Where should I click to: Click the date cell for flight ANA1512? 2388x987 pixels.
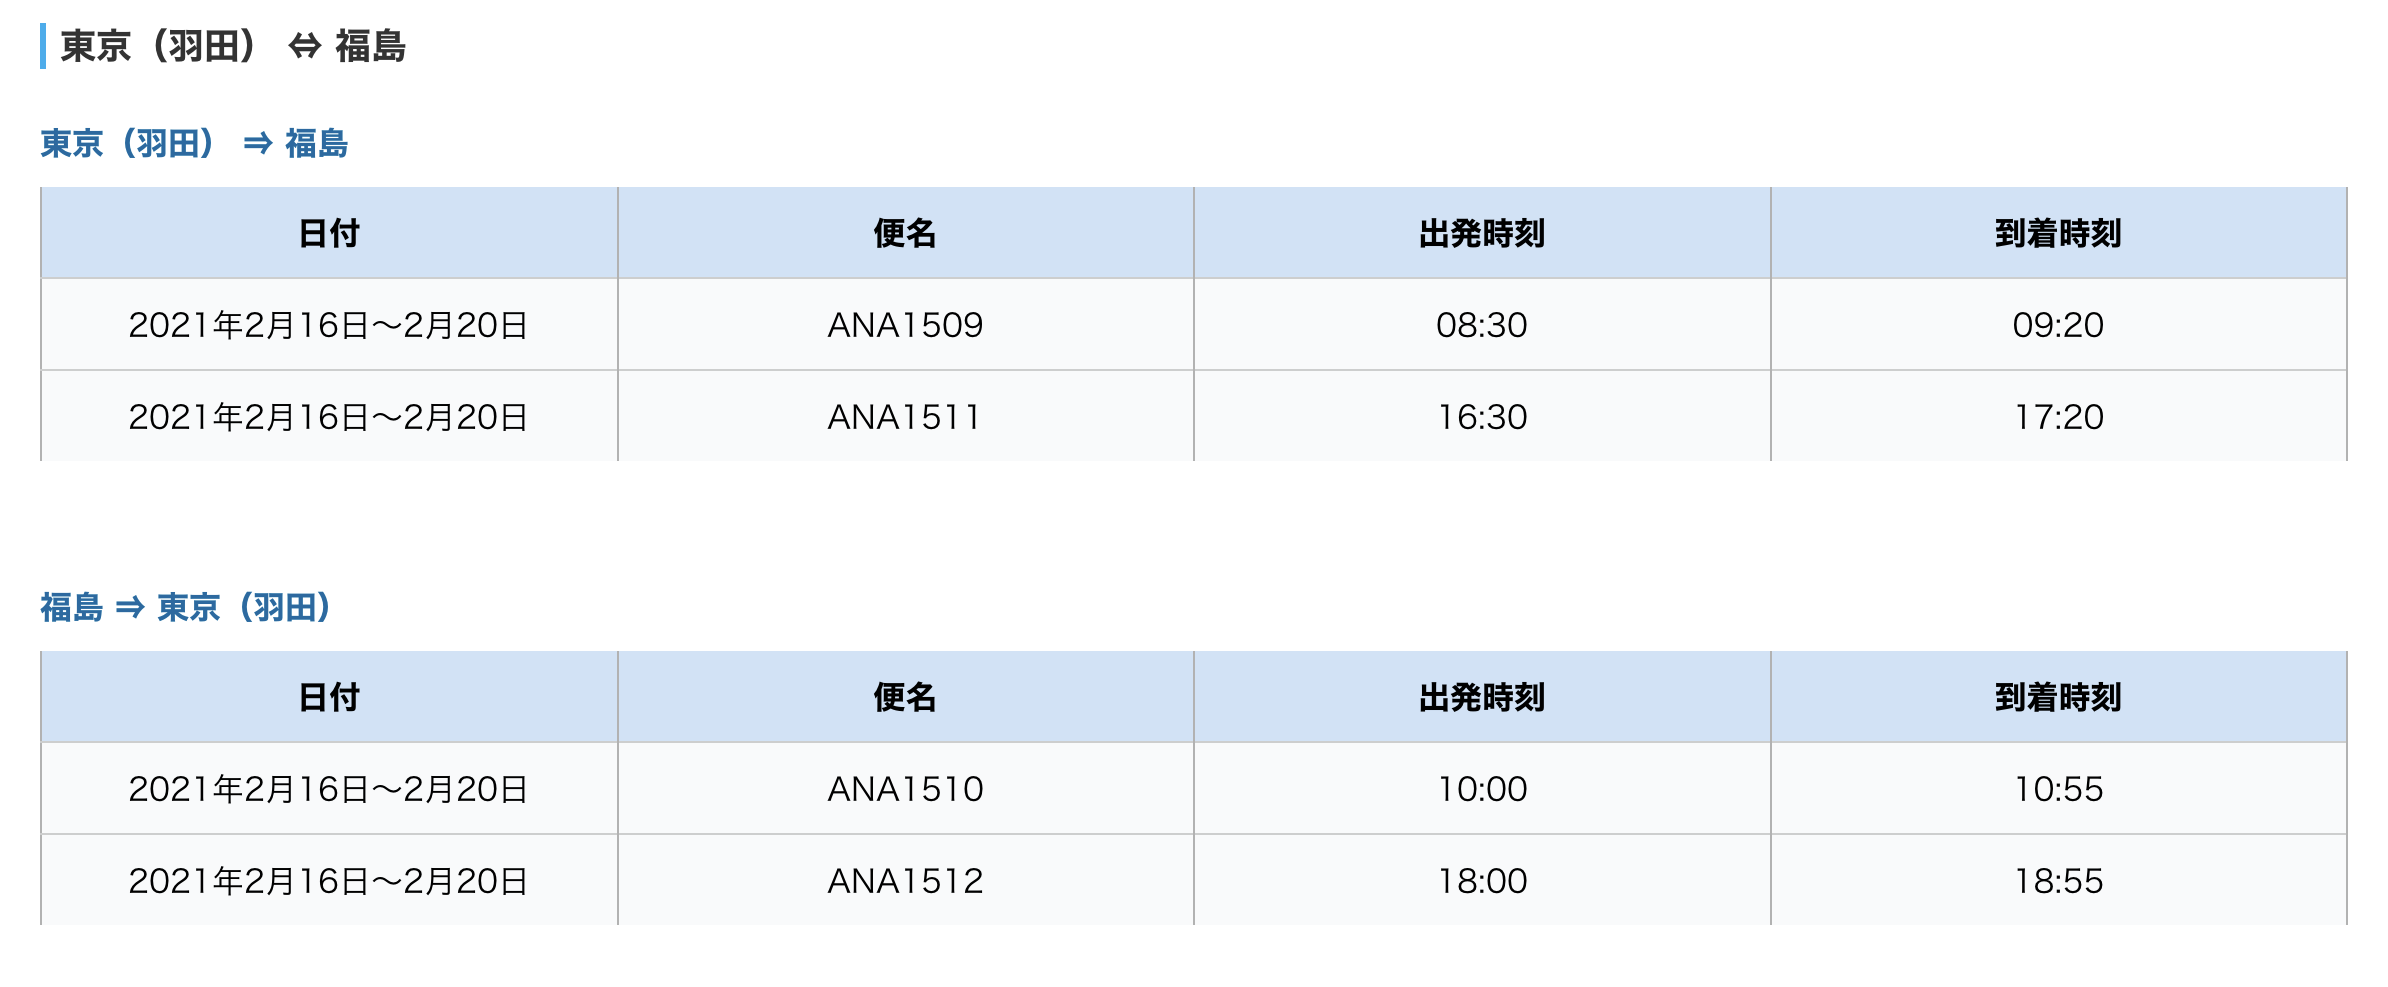coord(329,881)
